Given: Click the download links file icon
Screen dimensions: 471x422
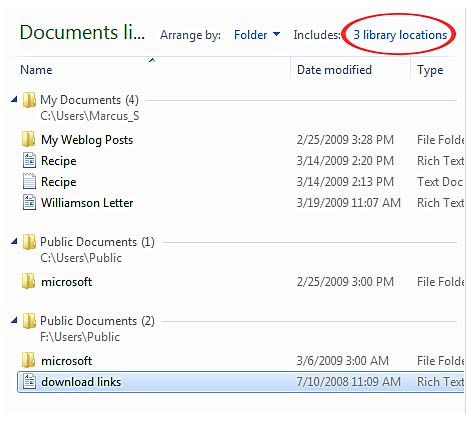Looking at the screenshot, I should 29,381.
